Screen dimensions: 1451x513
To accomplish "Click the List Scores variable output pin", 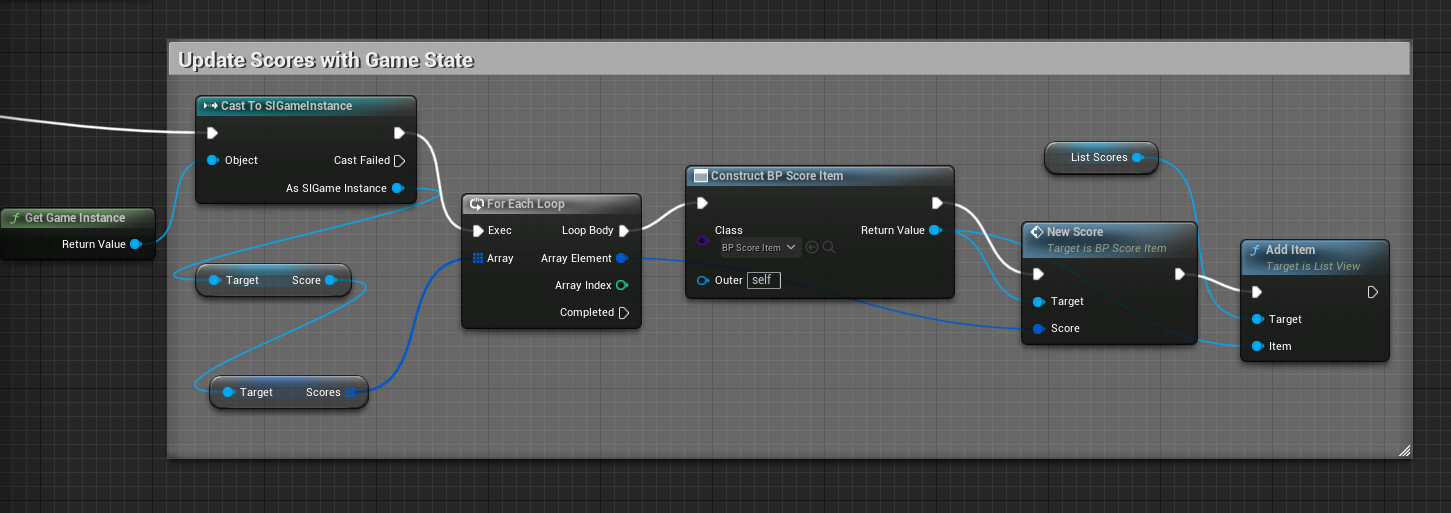I will coord(1137,157).
